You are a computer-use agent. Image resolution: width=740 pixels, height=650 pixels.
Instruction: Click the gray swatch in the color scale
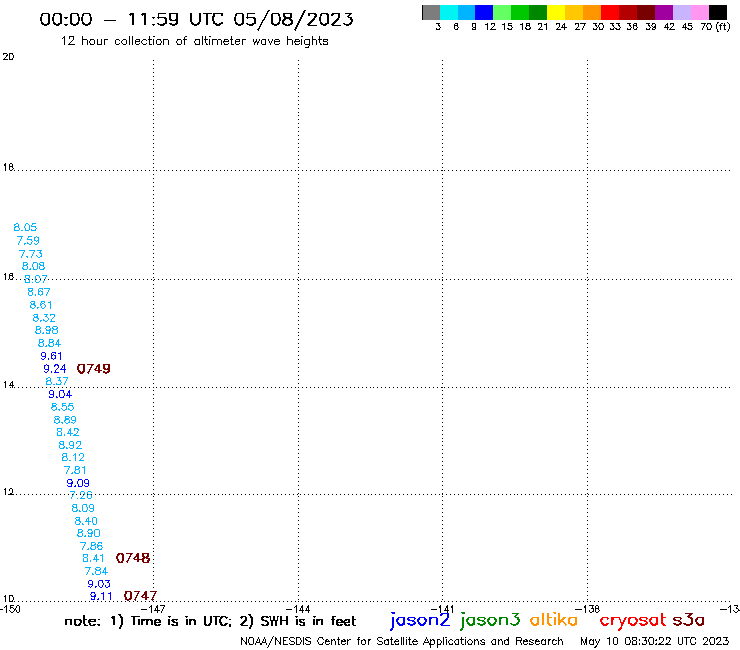coord(431,12)
